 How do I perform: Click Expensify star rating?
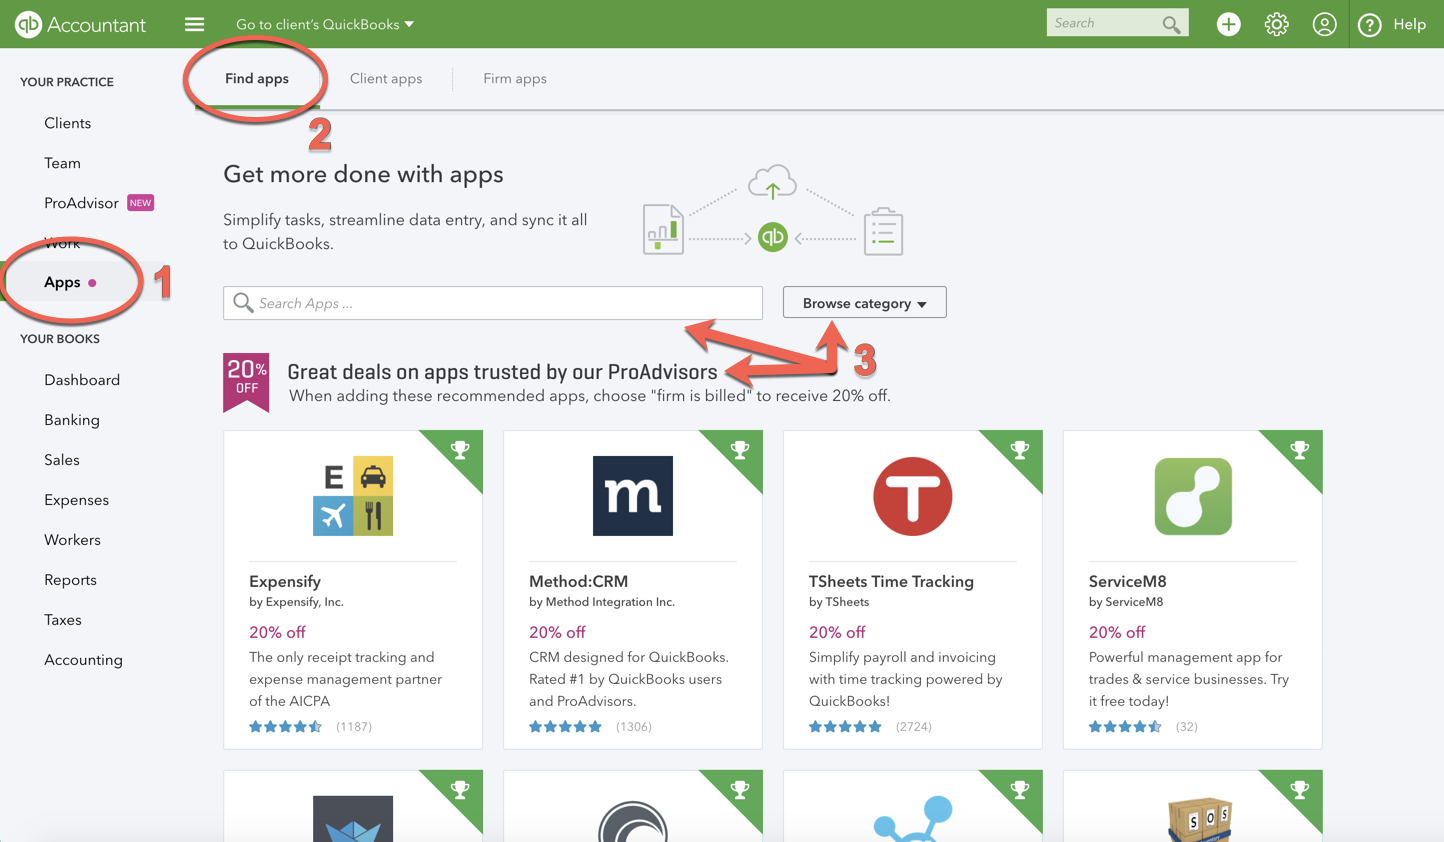[x=286, y=727]
